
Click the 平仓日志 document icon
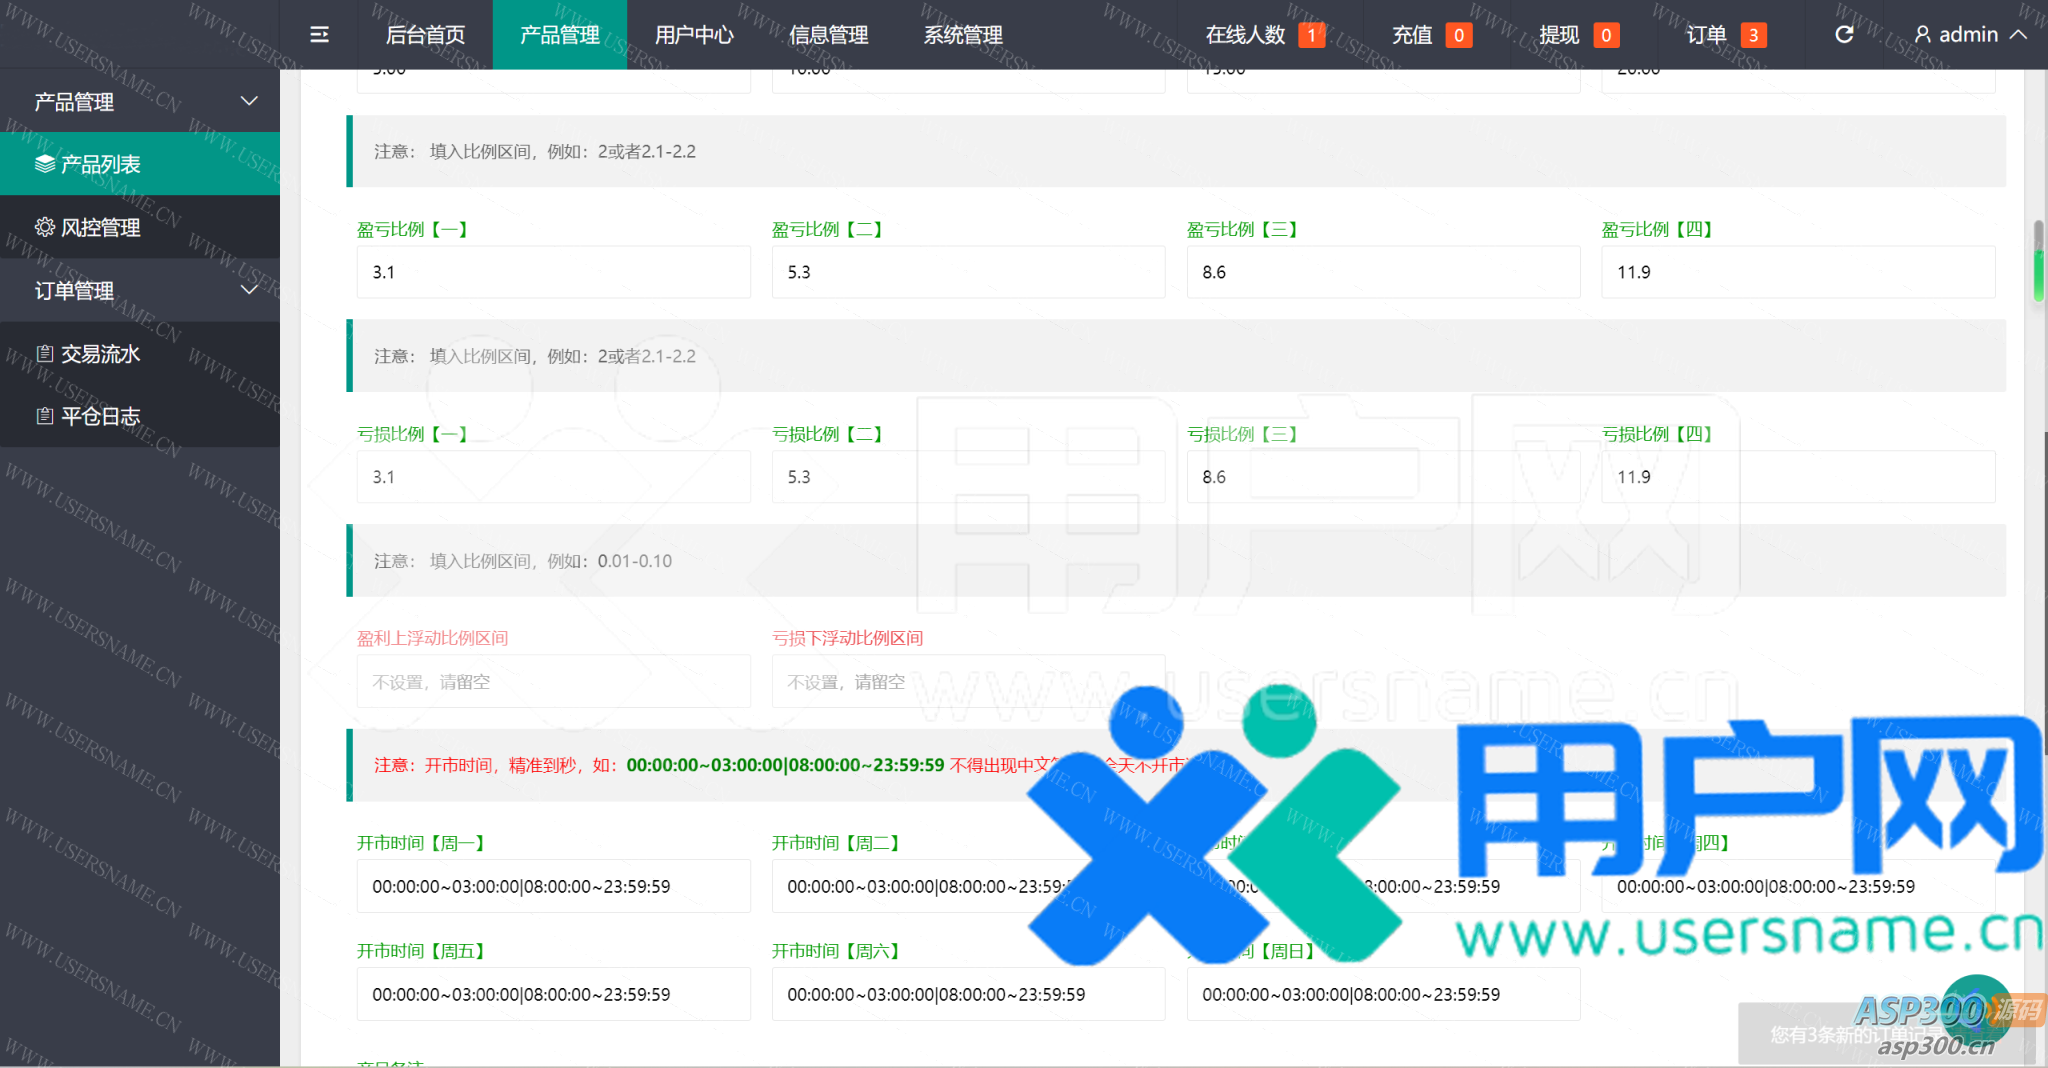(45, 416)
